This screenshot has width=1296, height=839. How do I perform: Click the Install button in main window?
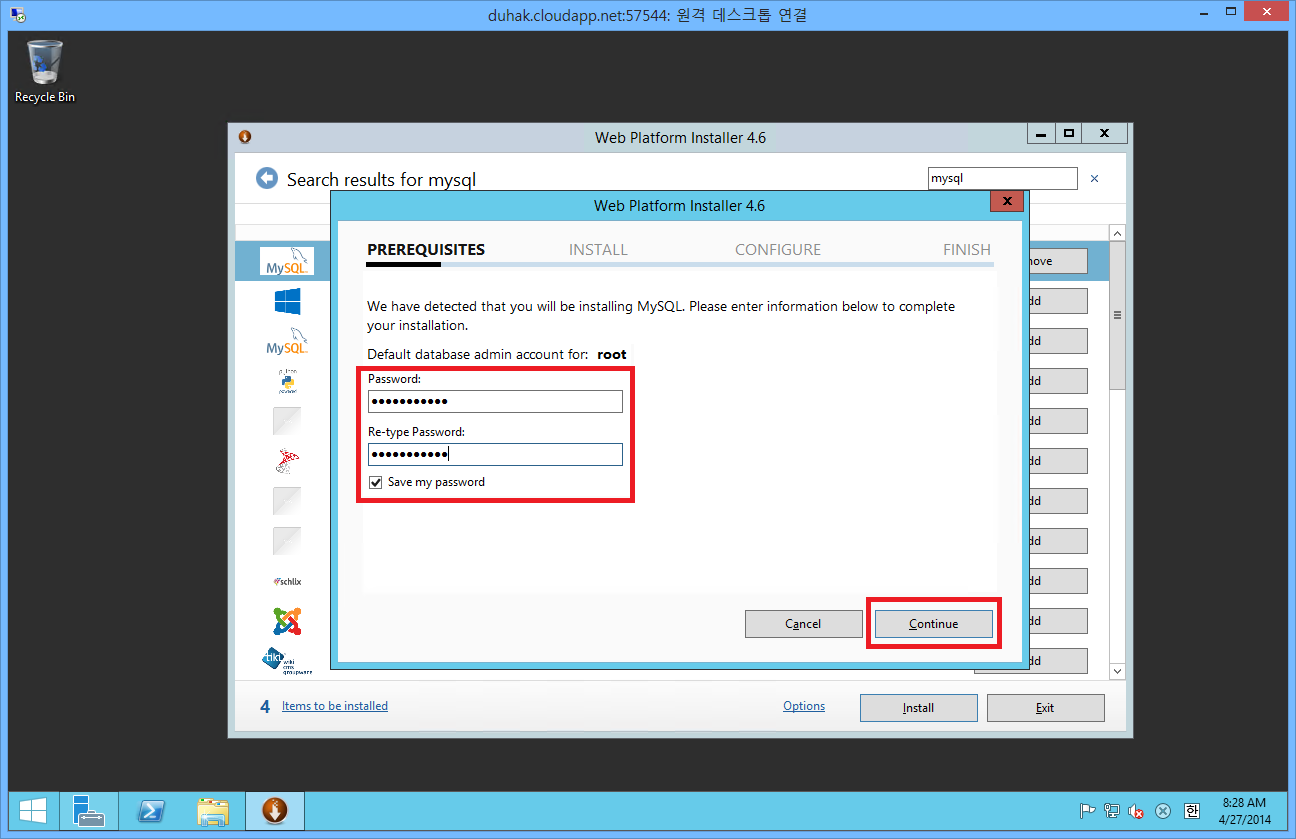point(918,708)
